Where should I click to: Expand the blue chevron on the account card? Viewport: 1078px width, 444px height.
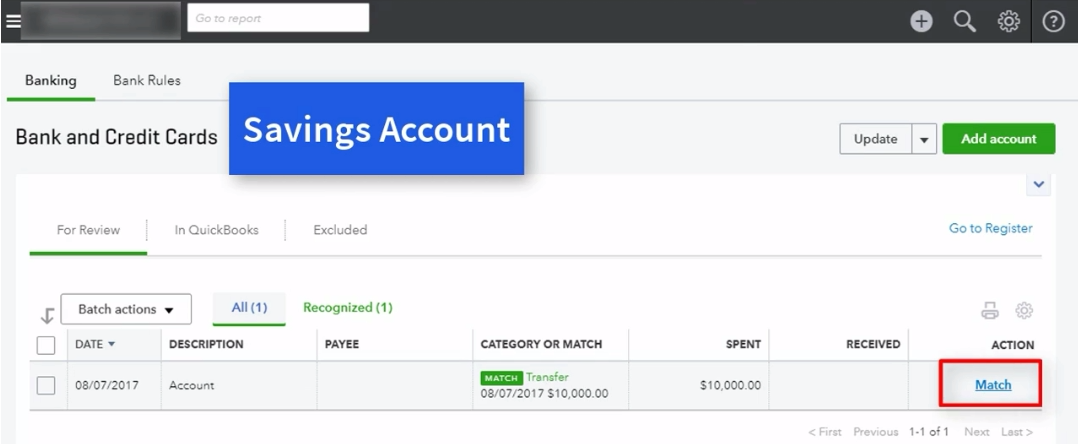click(x=1039, y=184)
